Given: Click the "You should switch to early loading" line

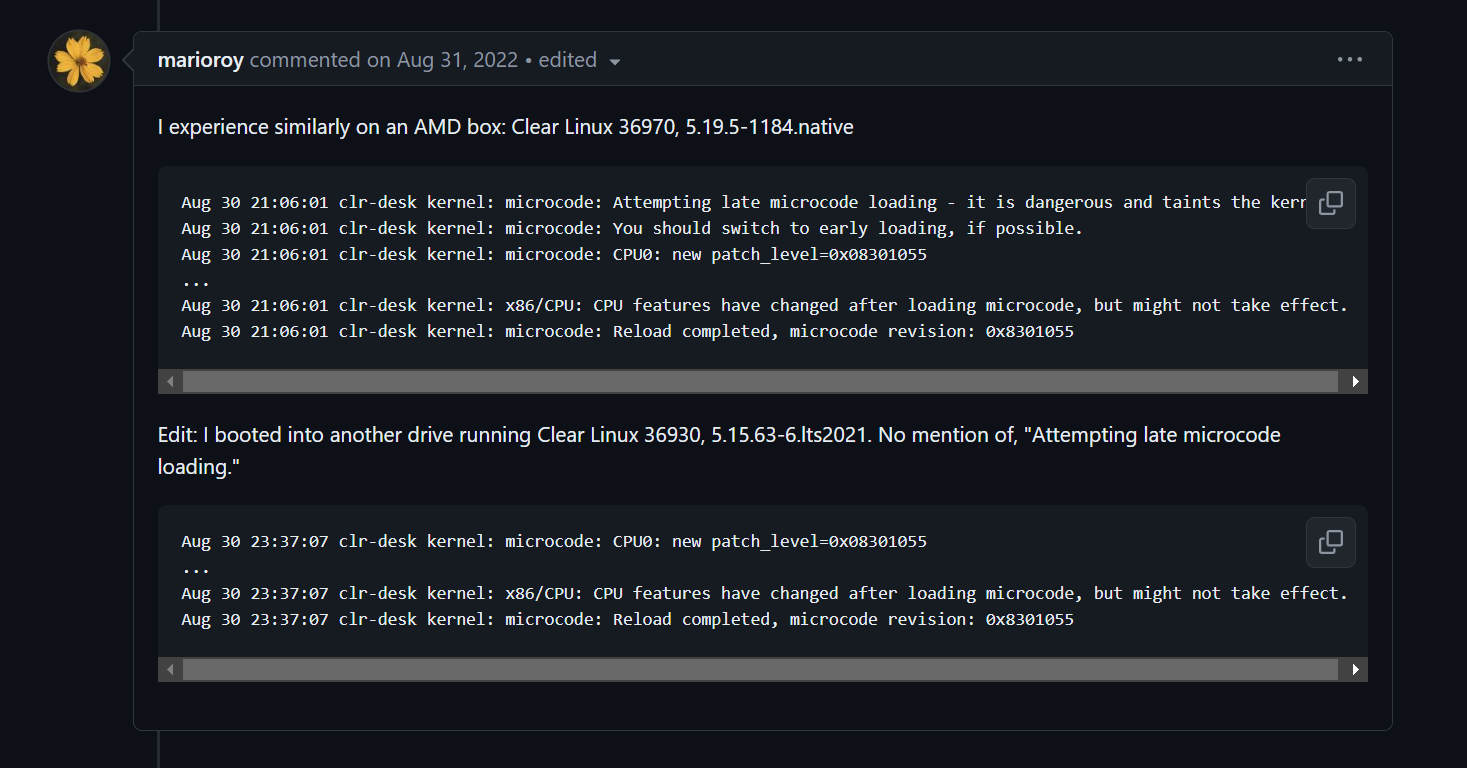Looking at the screenshot, I should 632,228.
